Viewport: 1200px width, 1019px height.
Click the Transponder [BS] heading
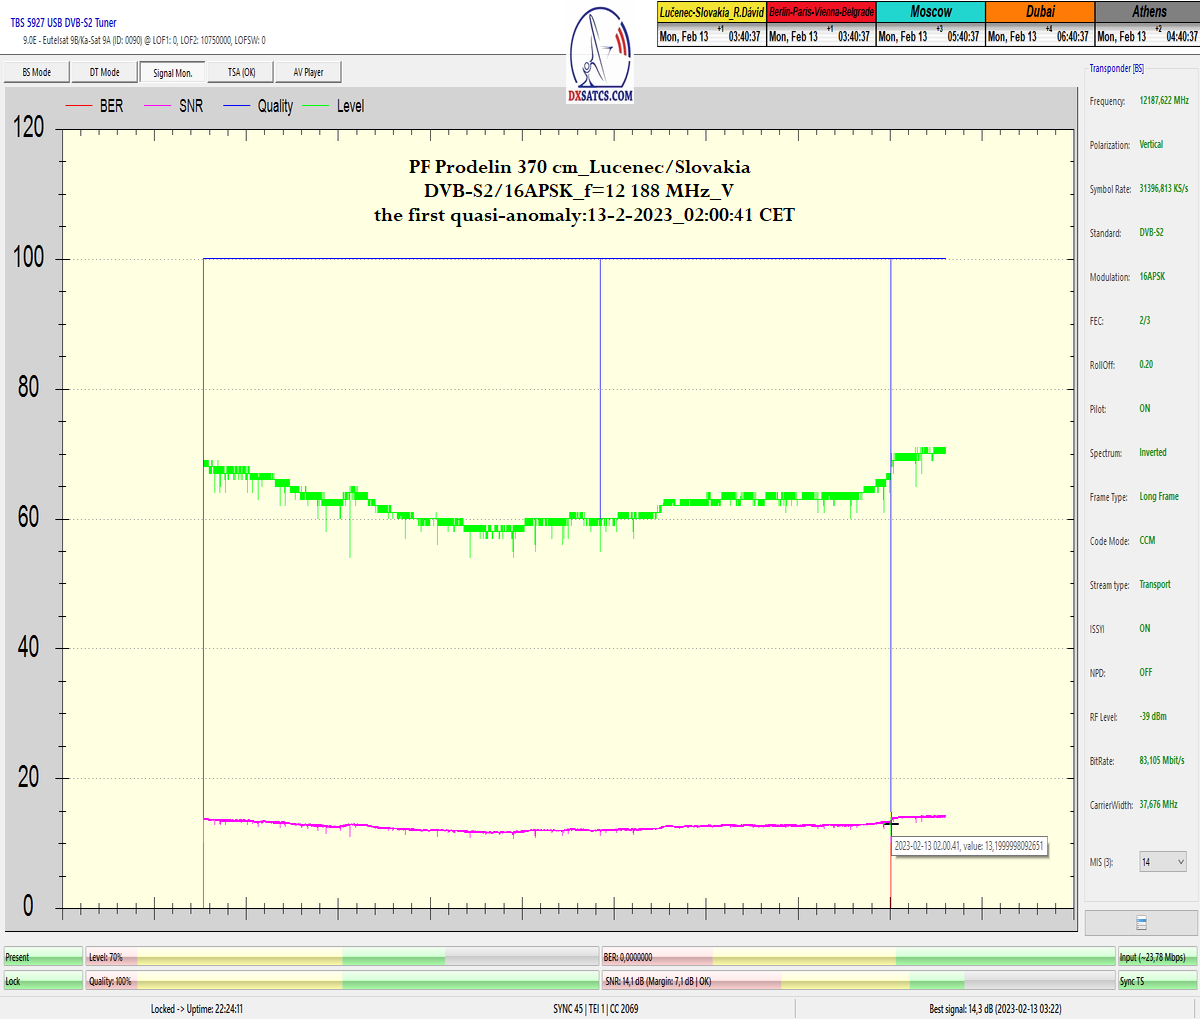pyautogui.click(x=1116, y=68)
